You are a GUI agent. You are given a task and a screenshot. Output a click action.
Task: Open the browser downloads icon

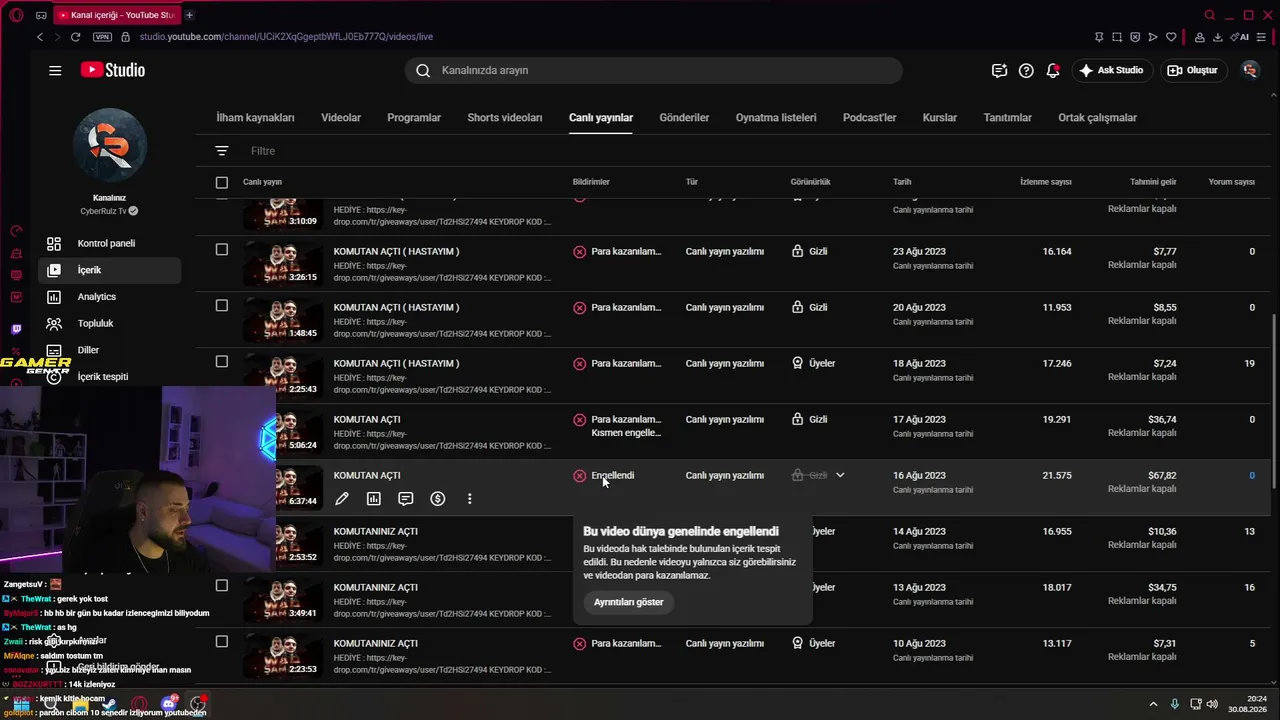tap(1218, 37)
